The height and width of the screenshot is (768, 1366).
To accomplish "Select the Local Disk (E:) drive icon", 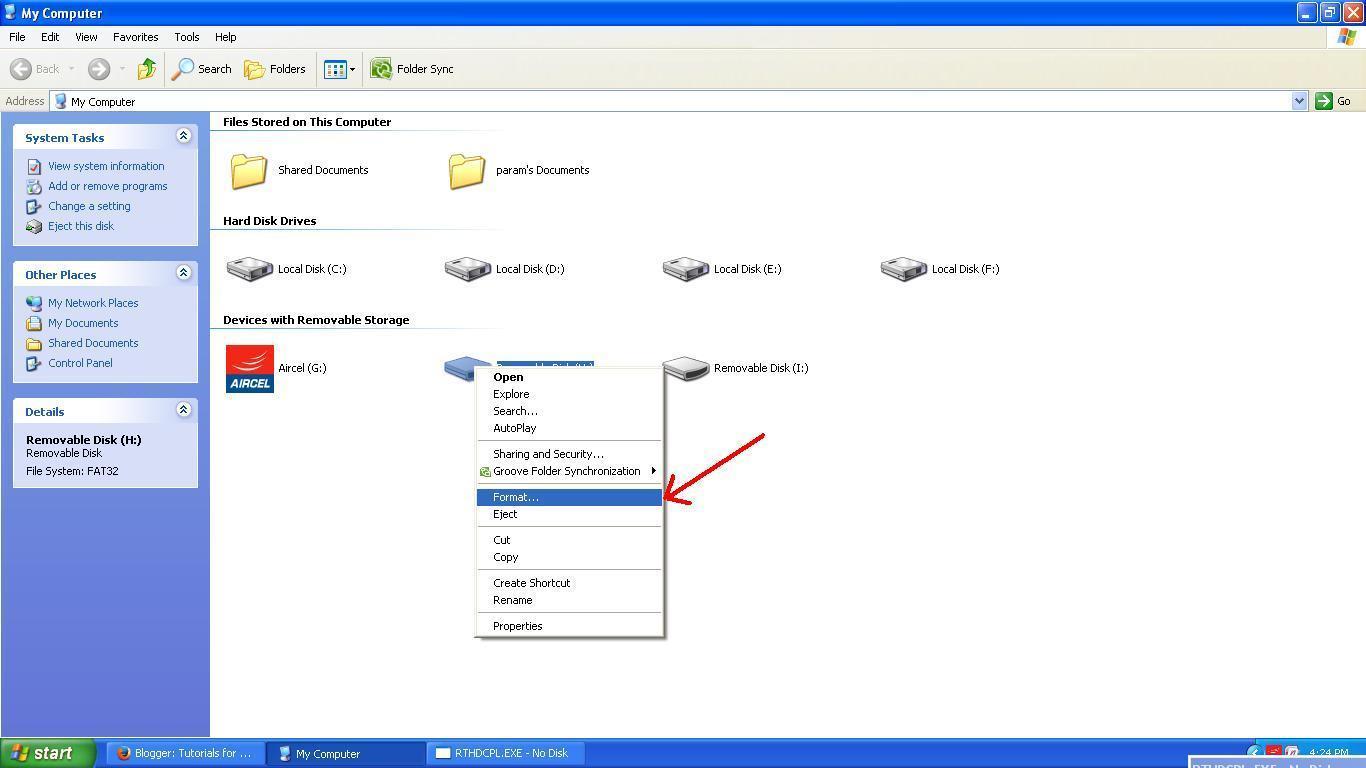I will click(x=685, y=269).
